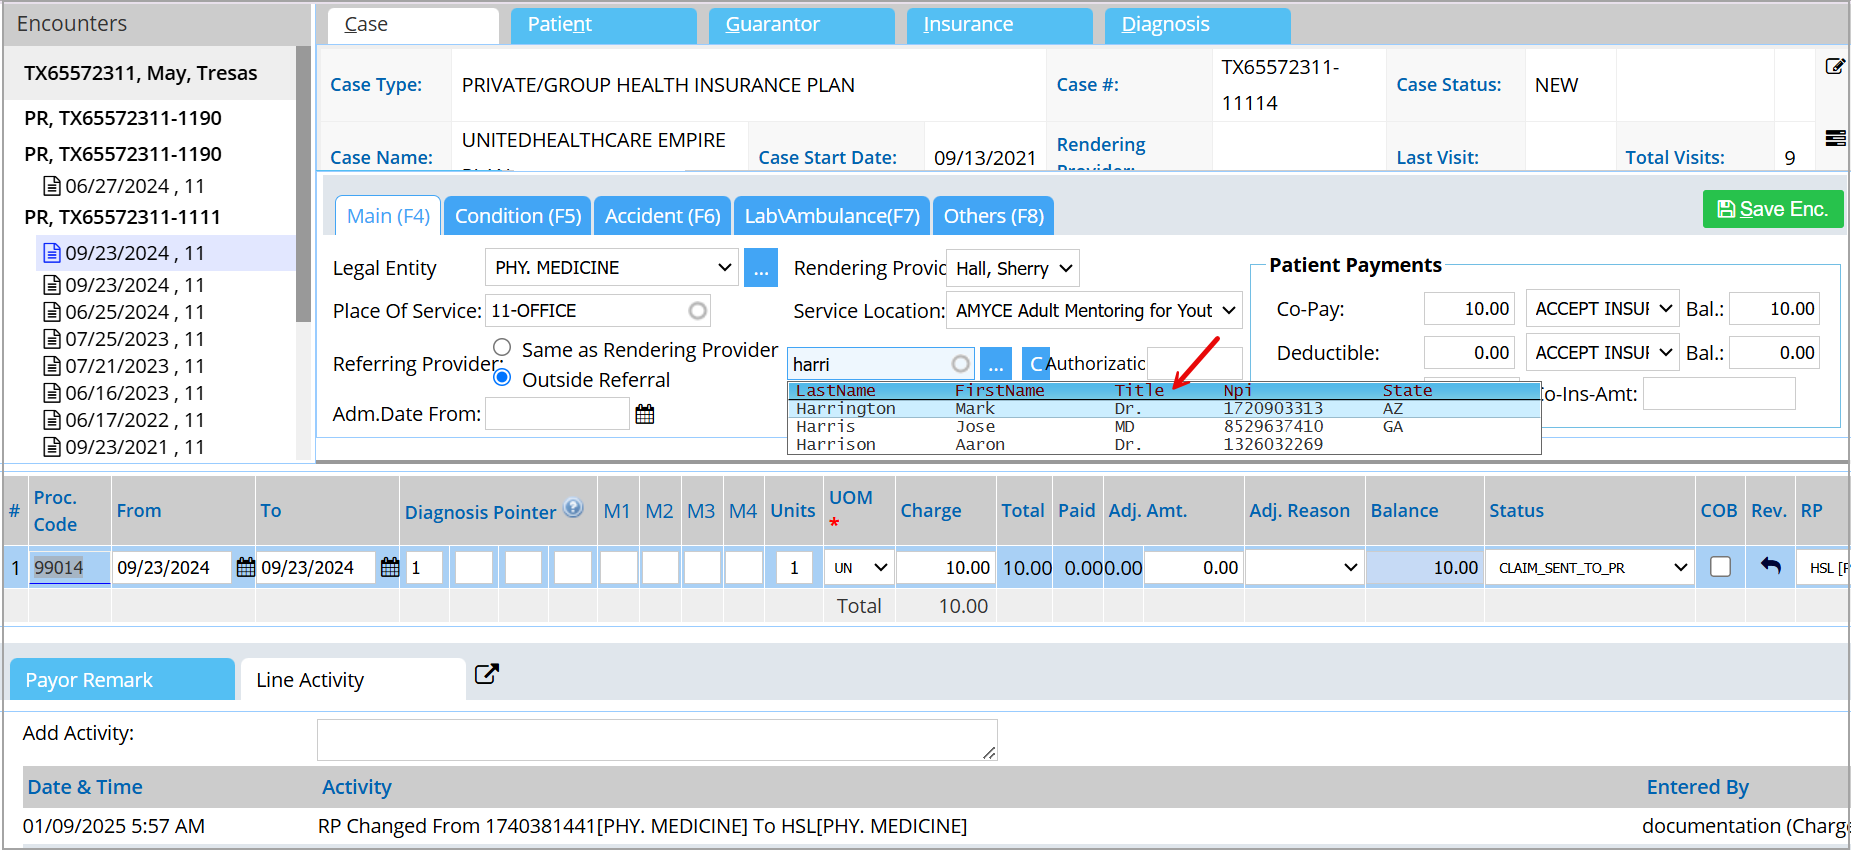This screenshot has width=1851, height=850.
Task: Click the Add Activity text box
Action: [656, 740]
